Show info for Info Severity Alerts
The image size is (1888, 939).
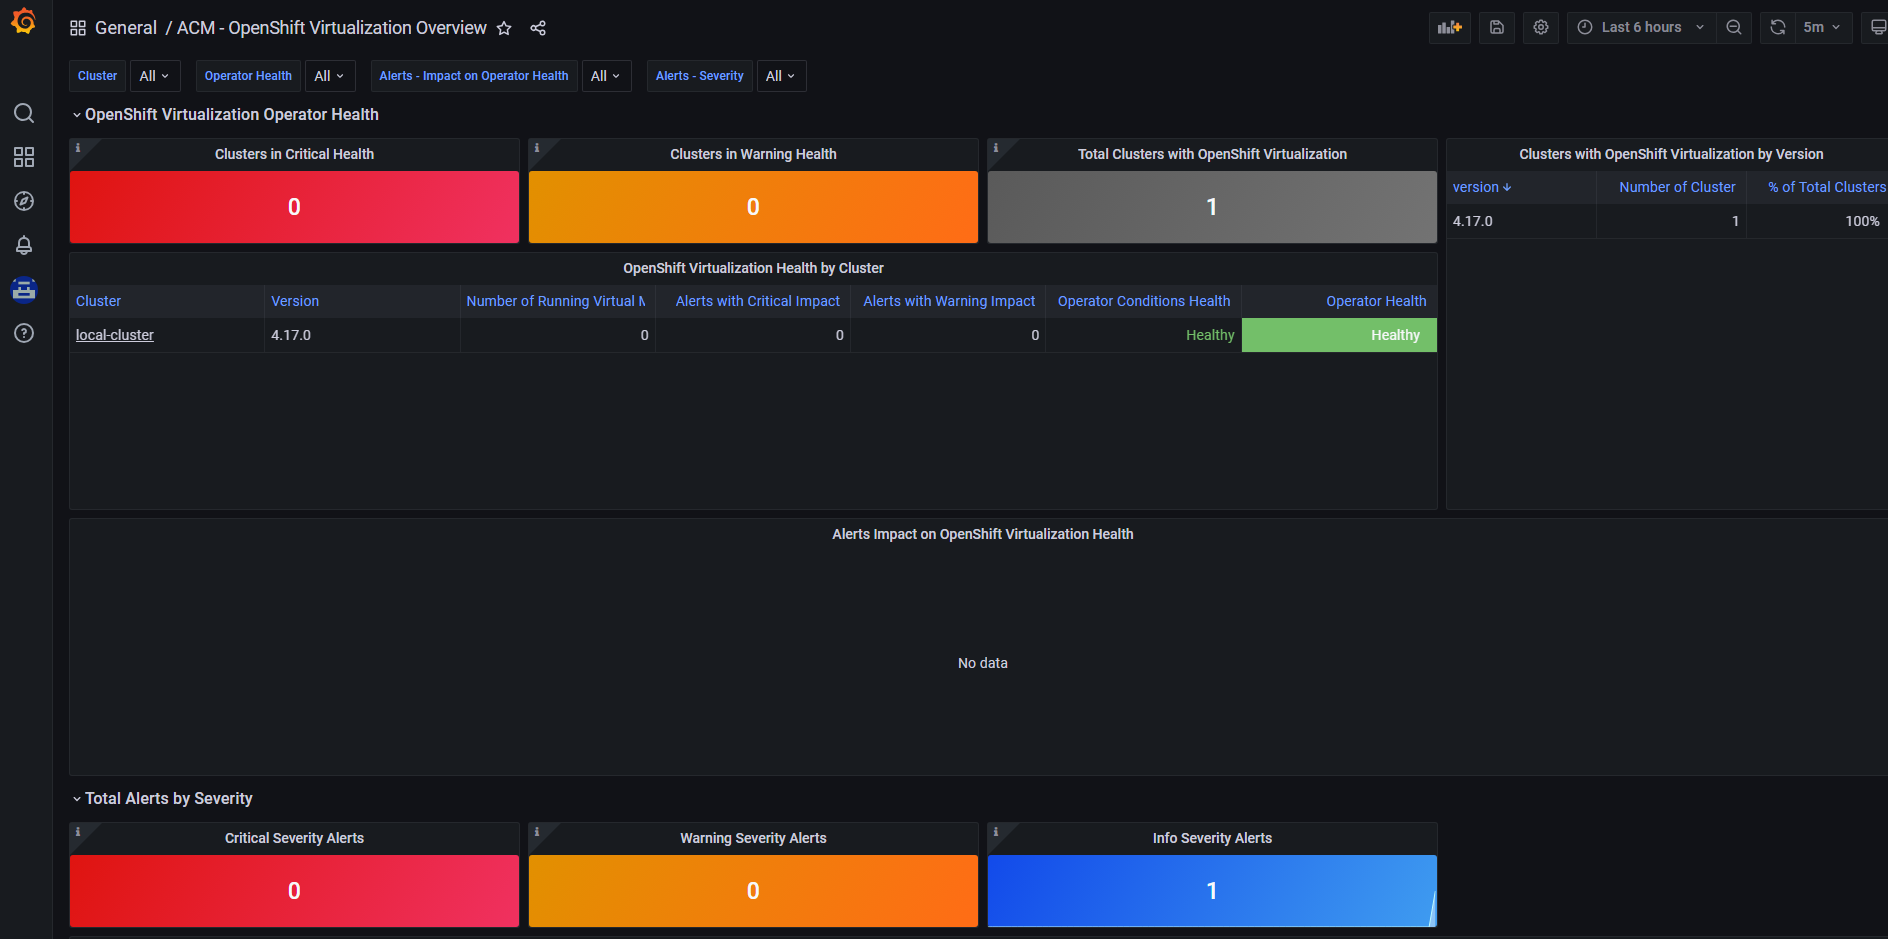tap(996, 832)
